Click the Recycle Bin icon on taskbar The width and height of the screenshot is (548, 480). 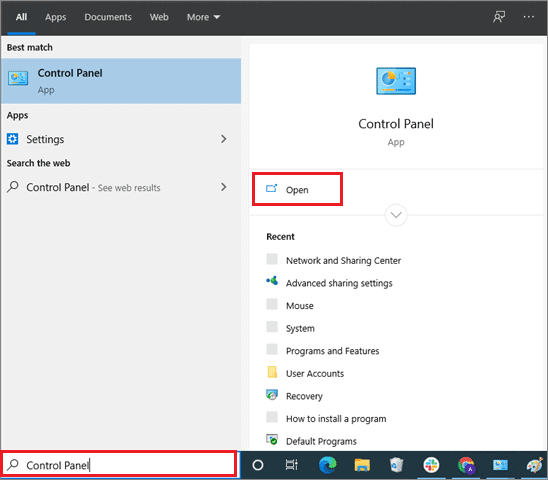click(x=396, y=465)
